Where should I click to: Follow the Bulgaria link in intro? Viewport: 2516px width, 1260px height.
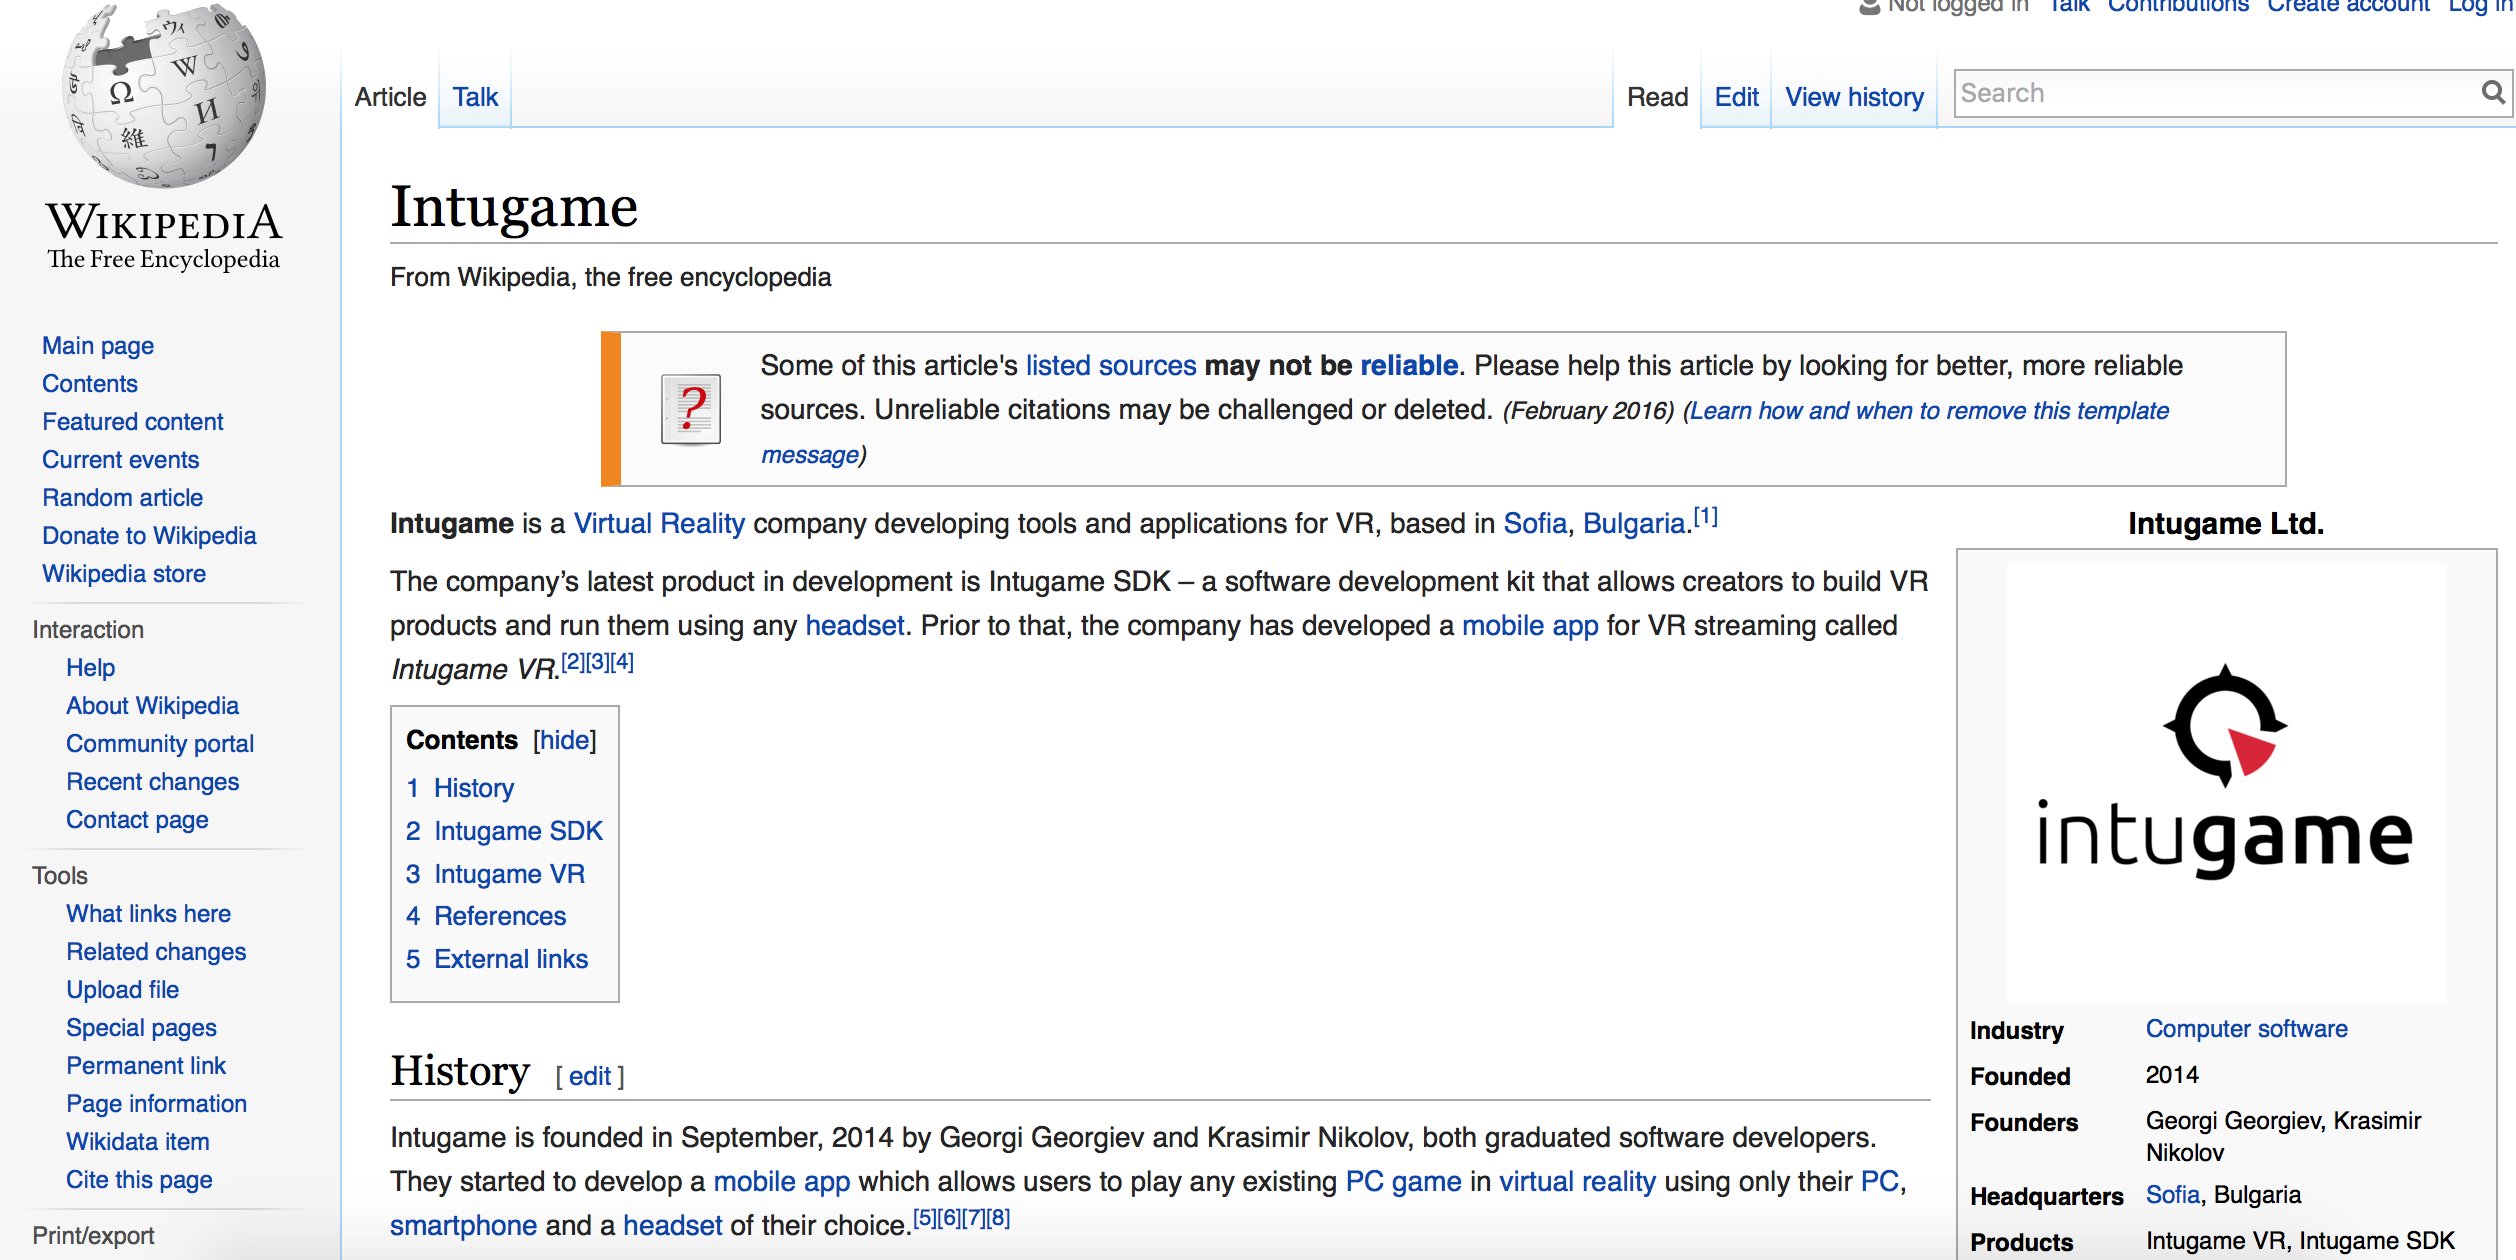click(1634, 524)
